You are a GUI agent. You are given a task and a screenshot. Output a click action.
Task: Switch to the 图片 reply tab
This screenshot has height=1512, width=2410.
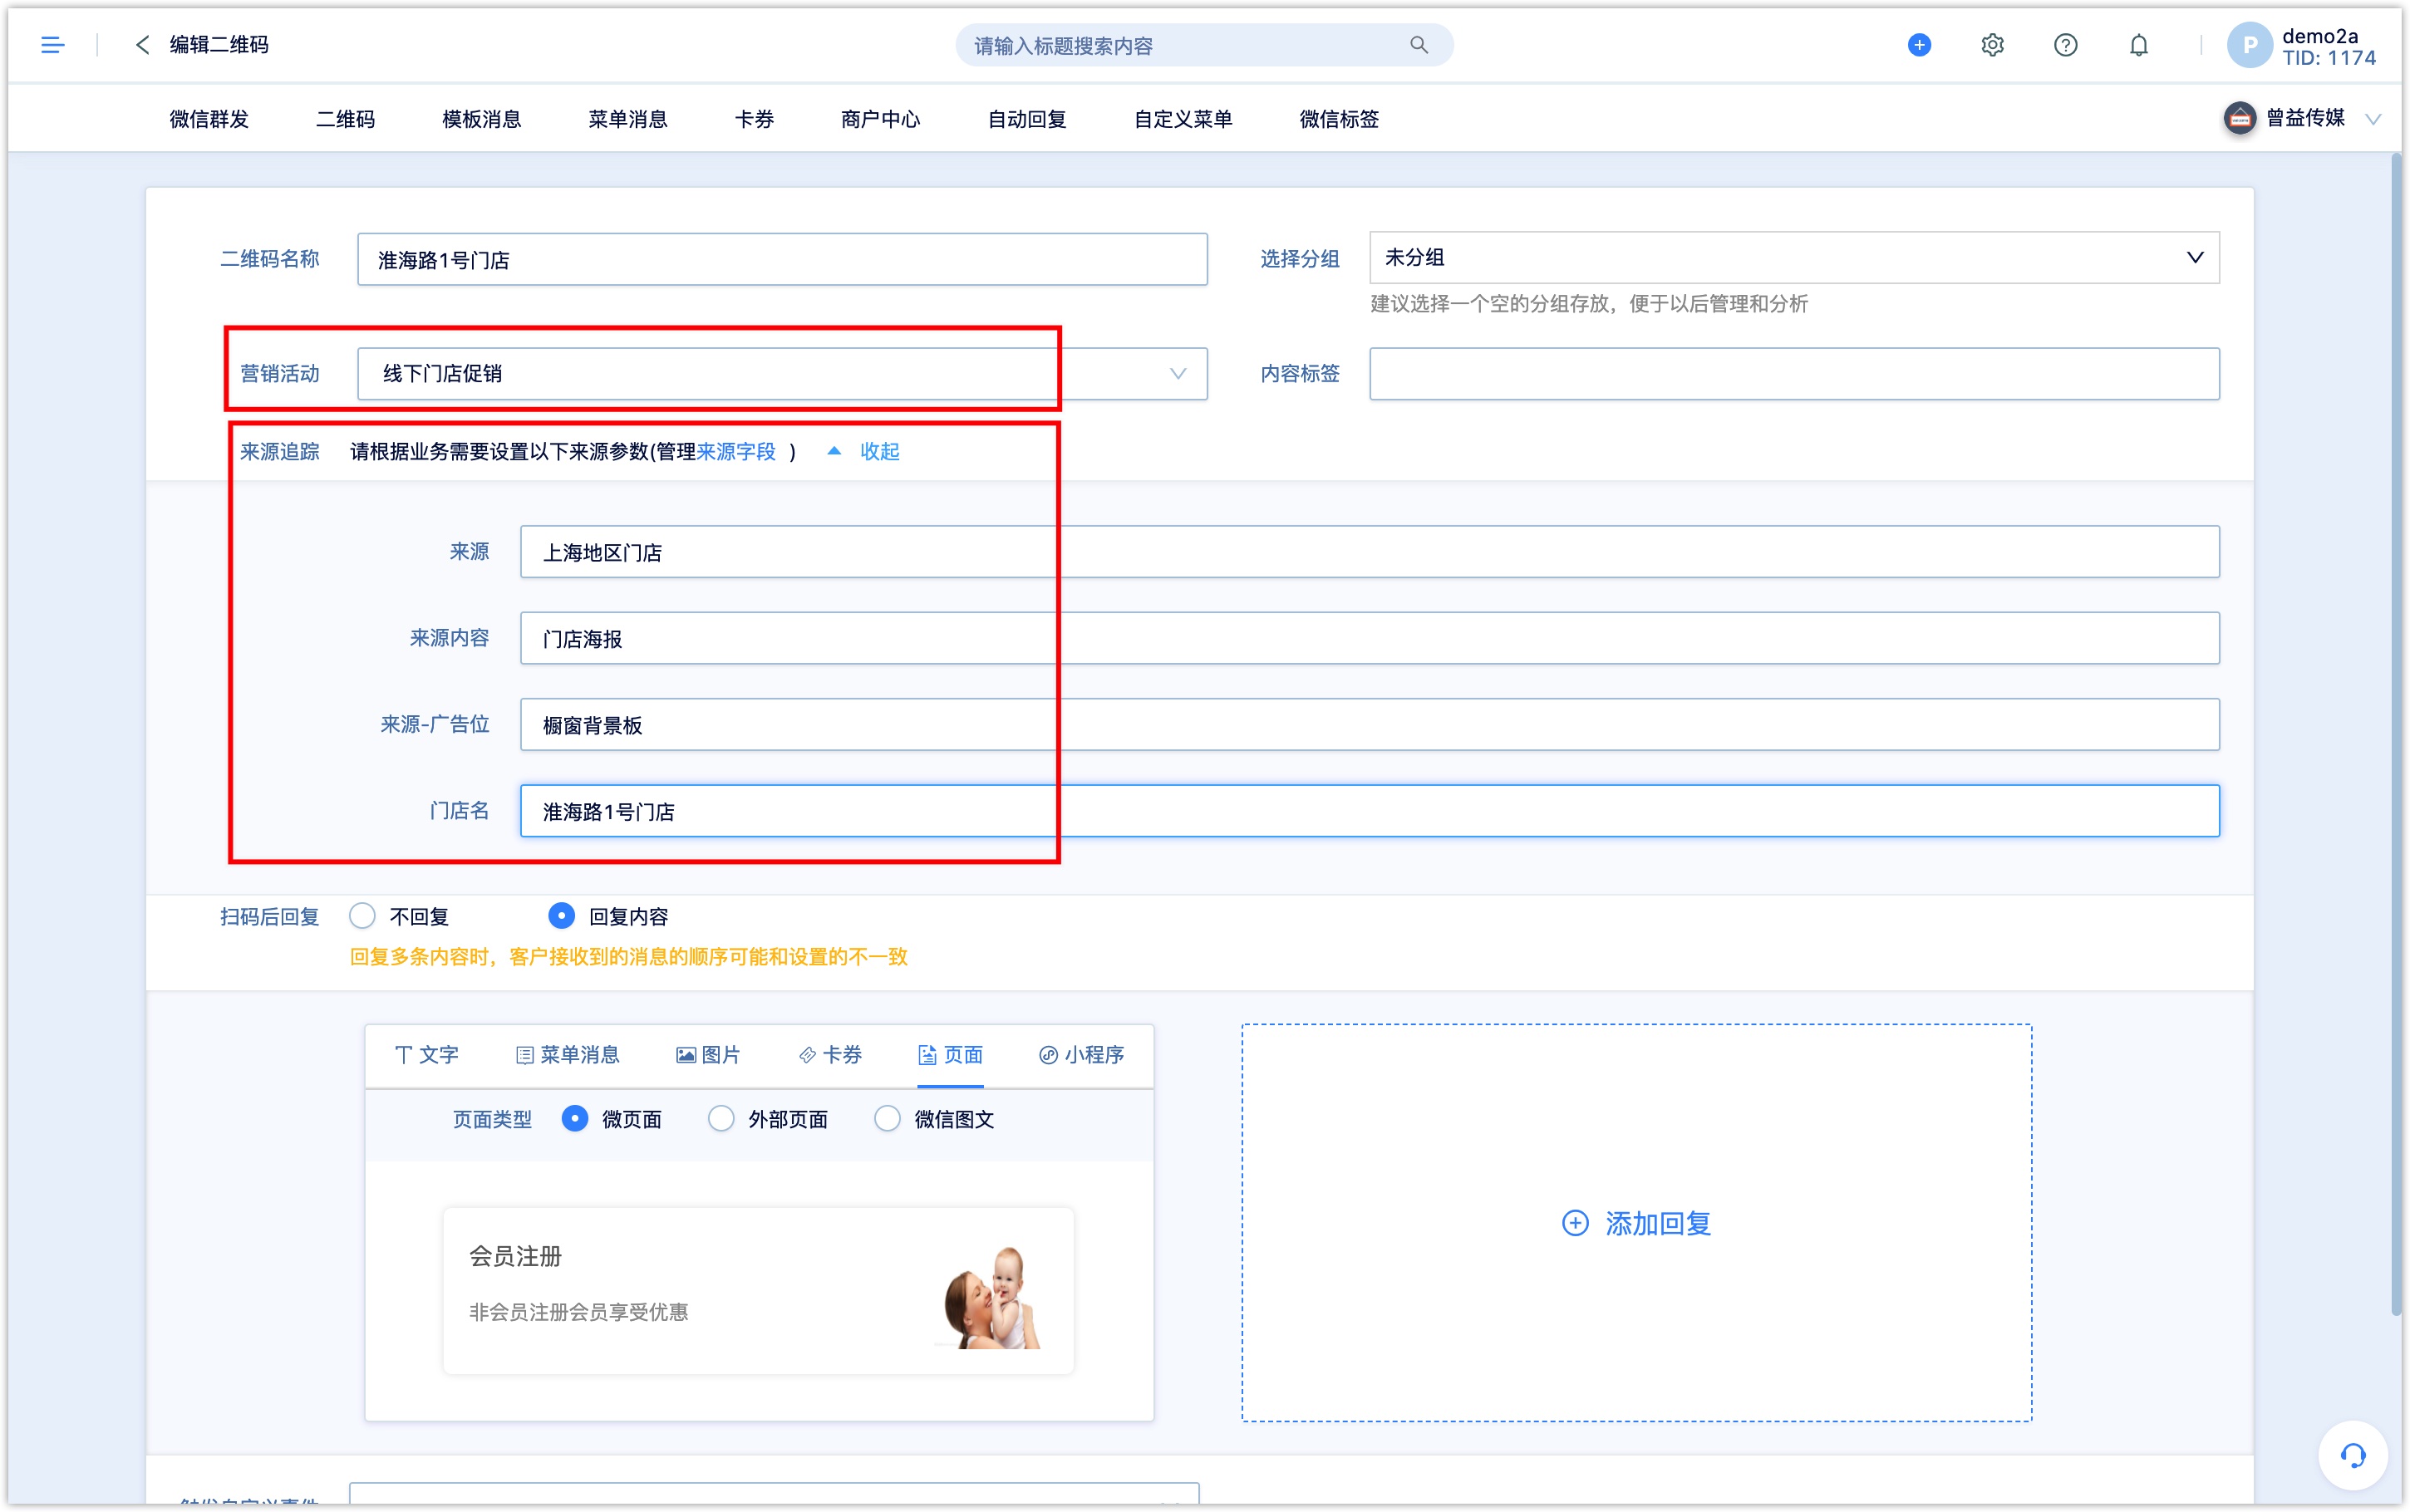(708, 1055)
